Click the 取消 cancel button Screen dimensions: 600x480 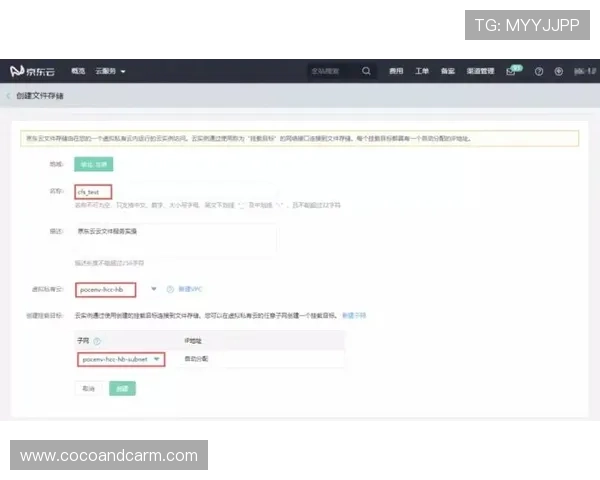[88, 389]
